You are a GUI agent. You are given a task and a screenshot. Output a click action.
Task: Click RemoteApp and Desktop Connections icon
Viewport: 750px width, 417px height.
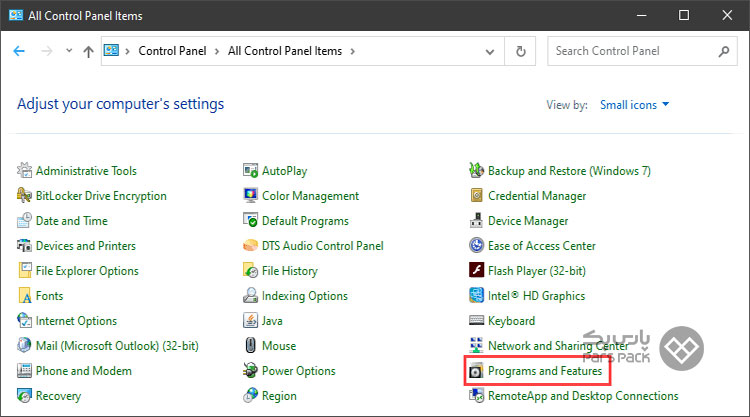pyautogui.click(x=476, y=395)
